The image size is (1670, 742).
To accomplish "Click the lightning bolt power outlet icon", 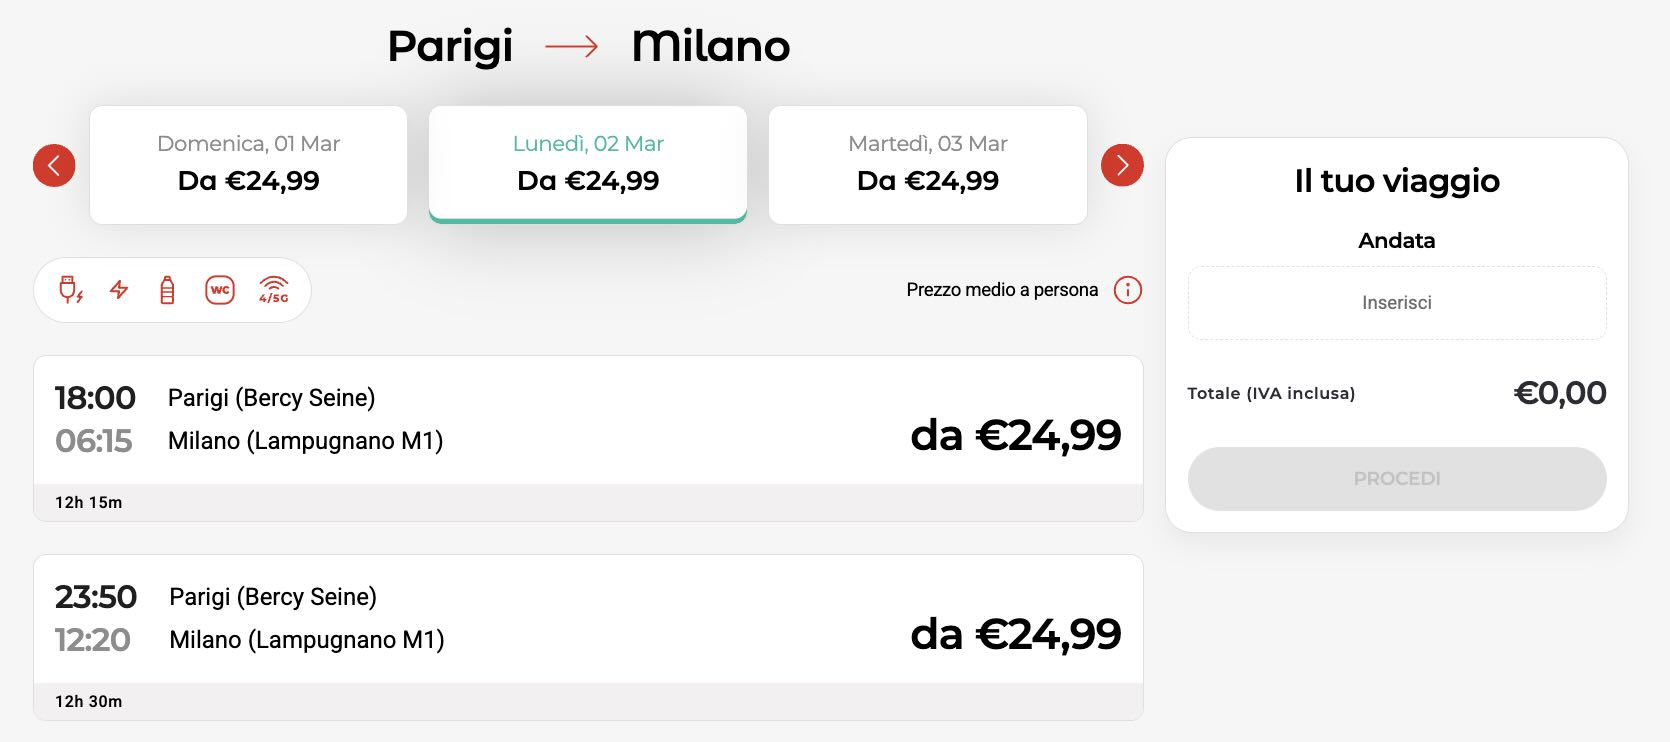I will 119,290.
